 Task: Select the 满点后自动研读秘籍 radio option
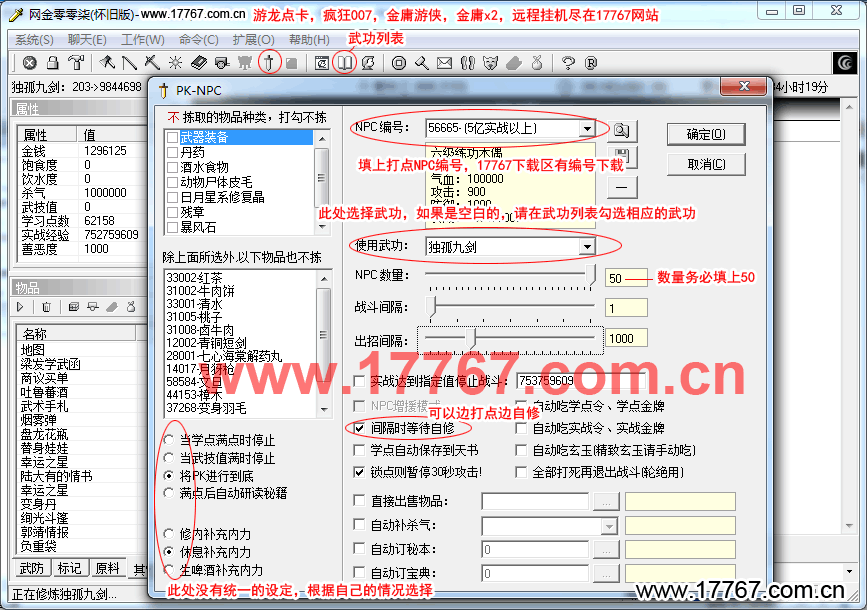[170, 493]
